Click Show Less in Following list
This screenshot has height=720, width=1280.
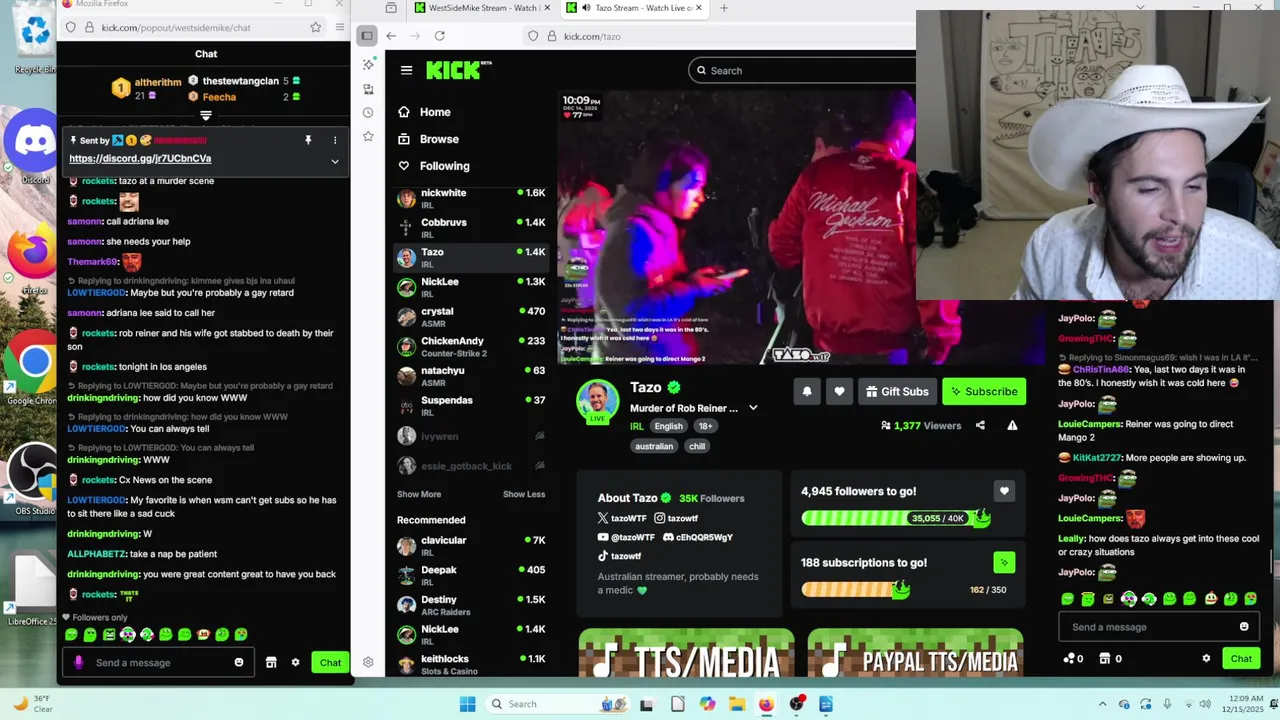[x=524, y=494]
